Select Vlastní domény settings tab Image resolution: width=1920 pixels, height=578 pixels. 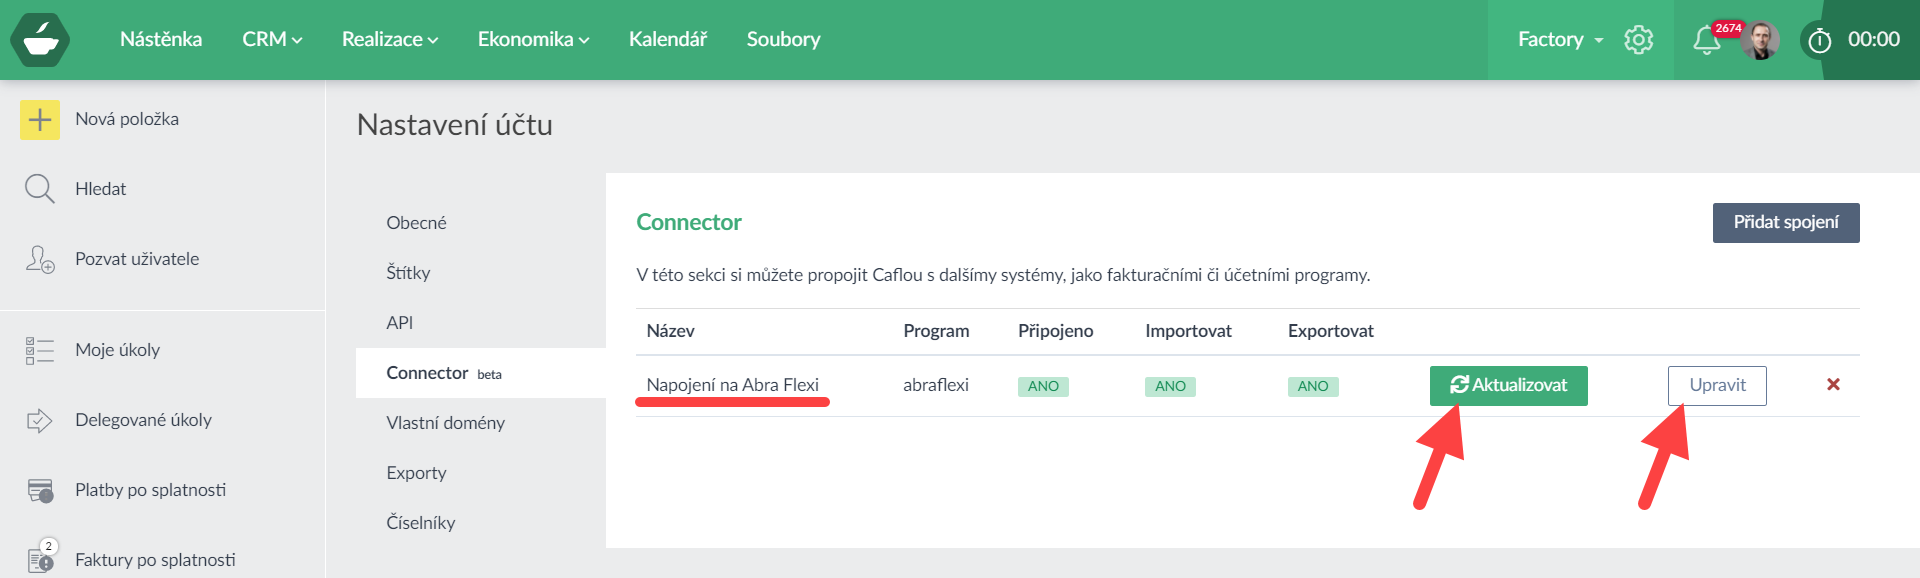tap(445, 423)
